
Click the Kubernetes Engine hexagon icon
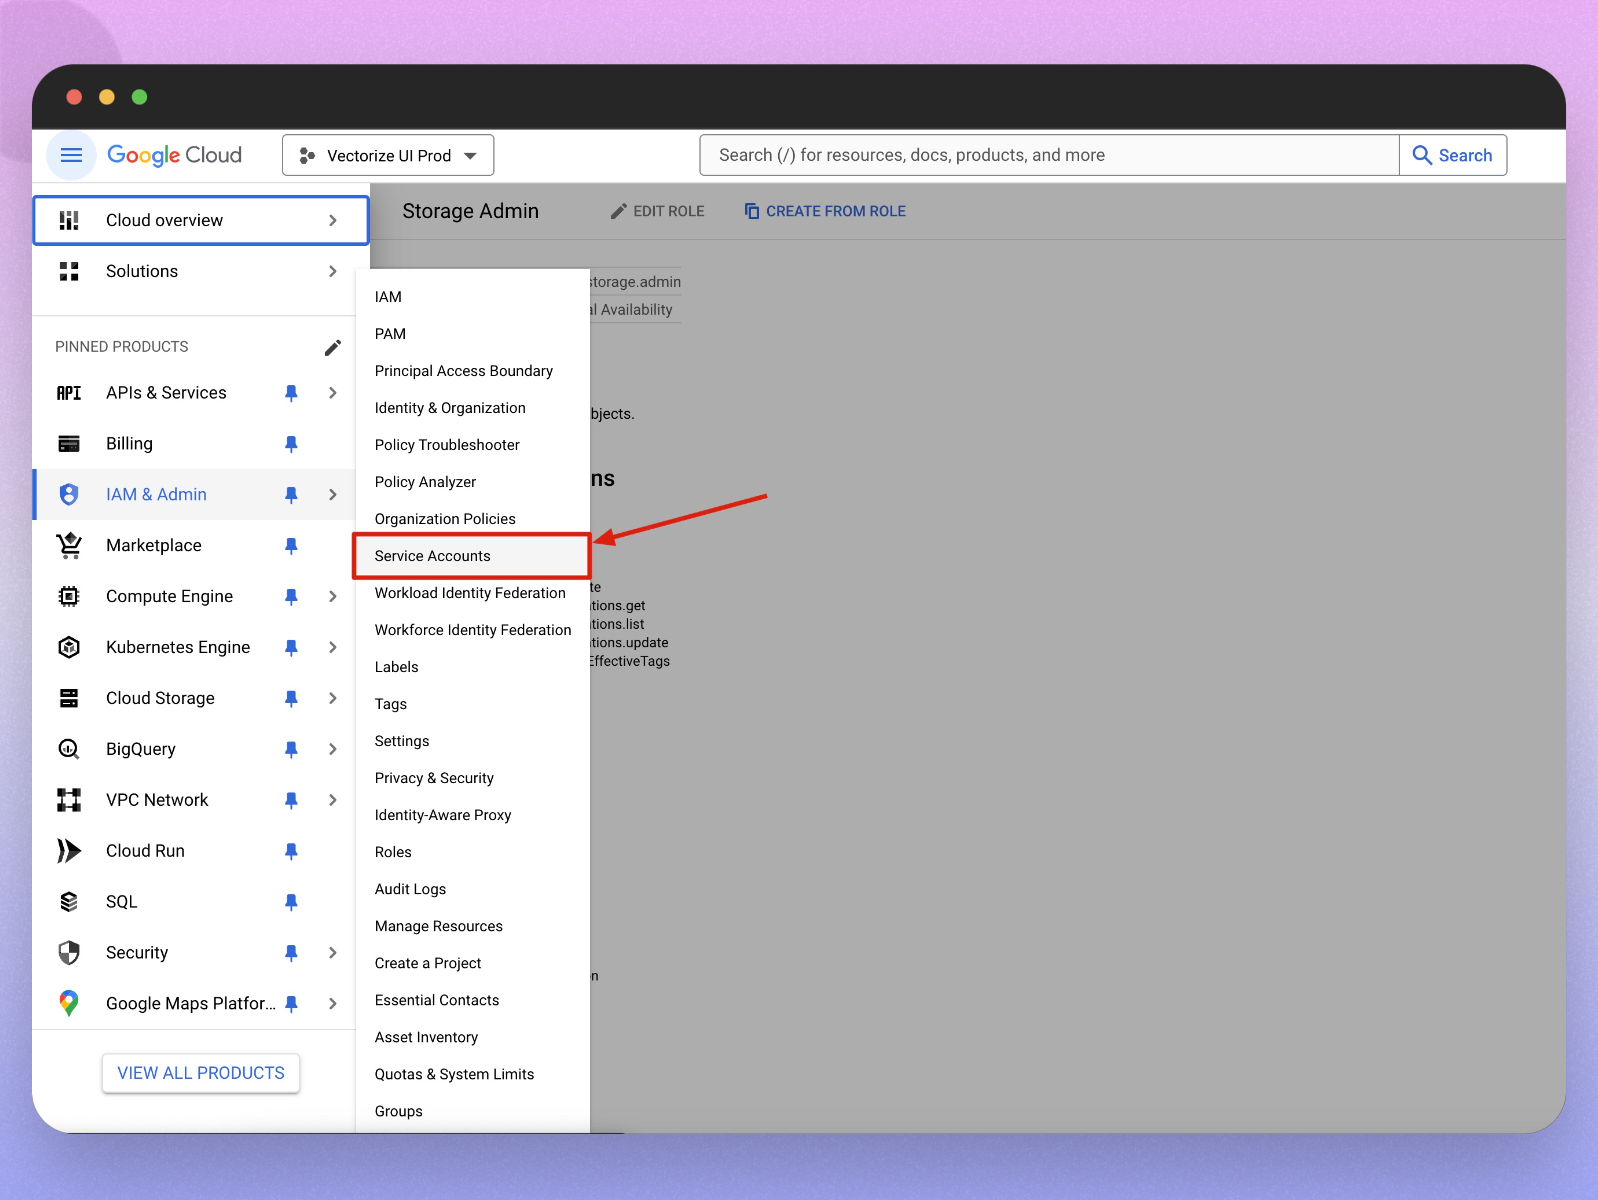point(69,647)
